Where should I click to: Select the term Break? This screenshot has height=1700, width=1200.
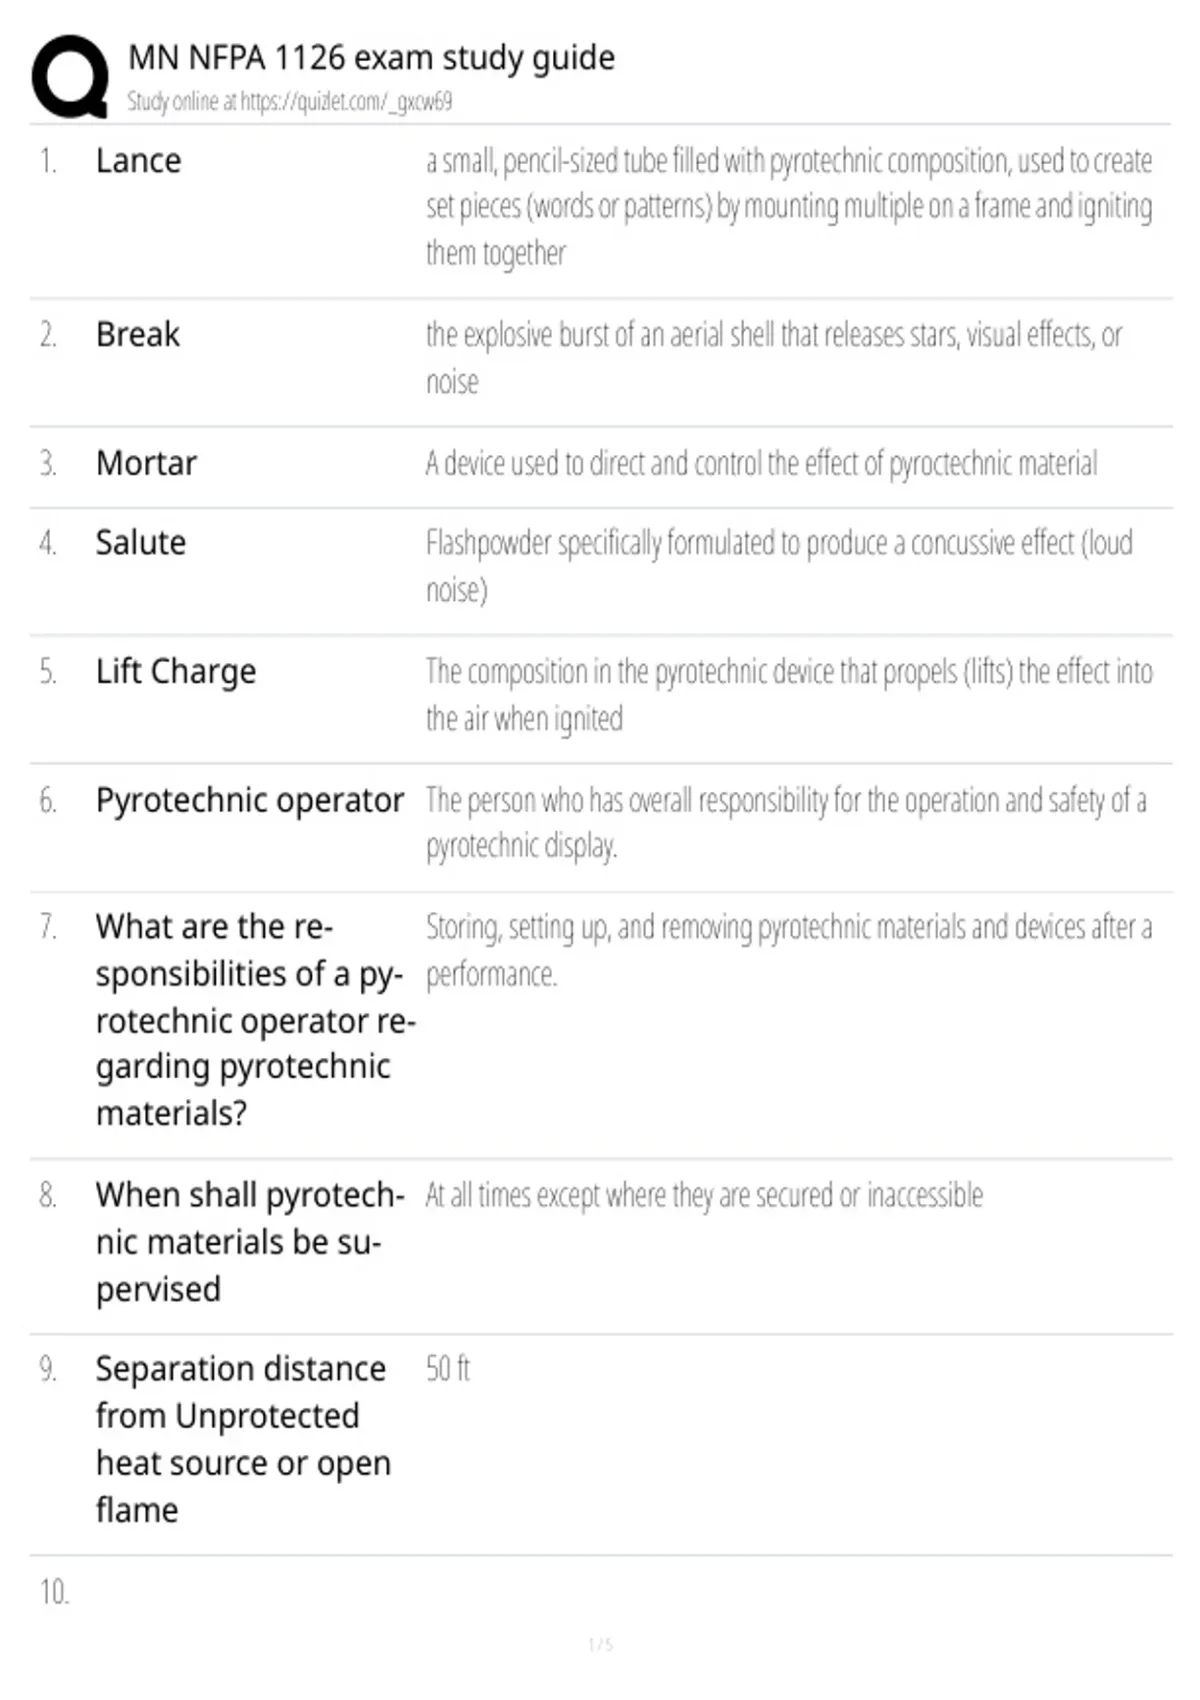point(137,334)
